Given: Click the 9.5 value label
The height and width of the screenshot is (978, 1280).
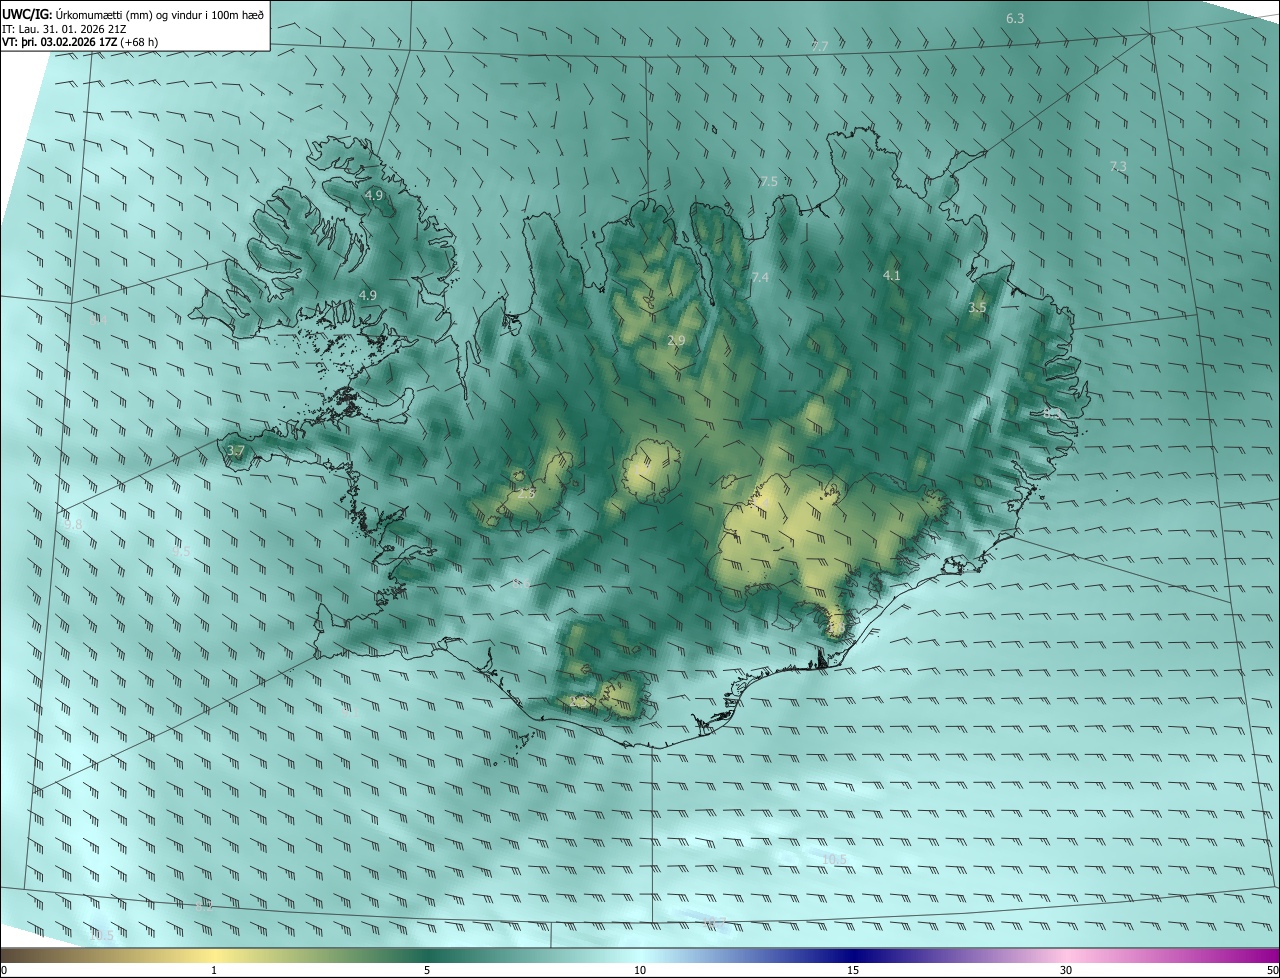Looking at the screenshot, I should 181,551.
